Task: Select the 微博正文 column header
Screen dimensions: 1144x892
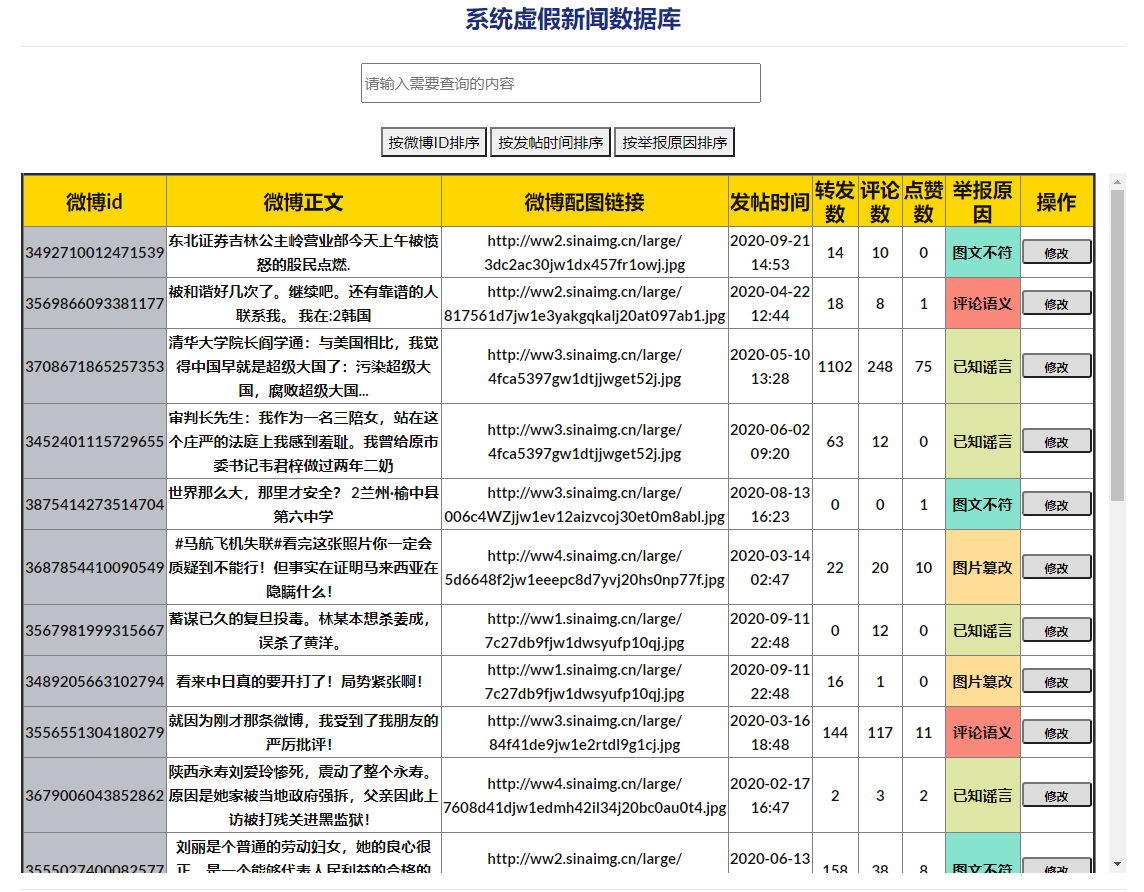Action: (304, 202)
